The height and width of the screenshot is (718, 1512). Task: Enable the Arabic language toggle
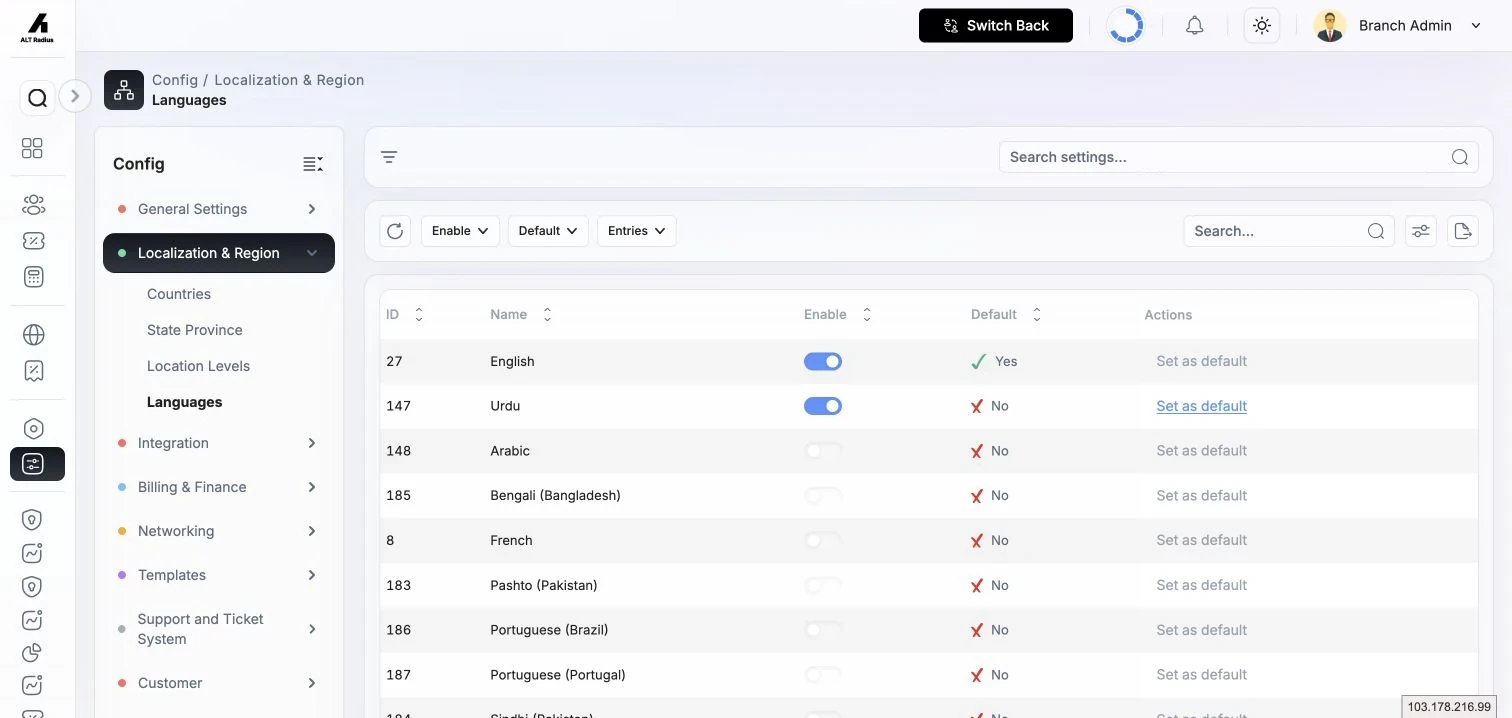[x=823, y=451]
